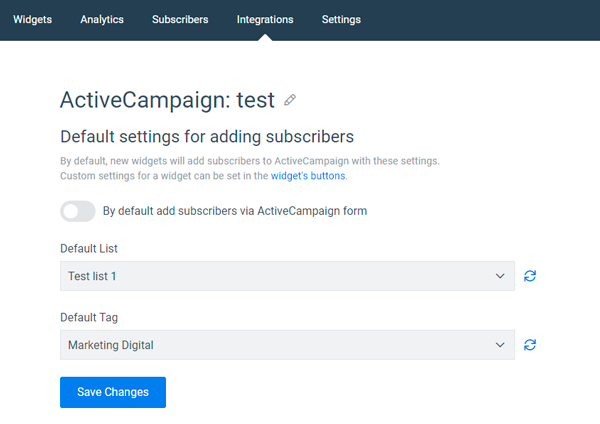Image resolution: width=600 pixels, height=424 pixels.
Task: Click the ActiveCampaign: test heading
Action: click(x=167, y=100)
